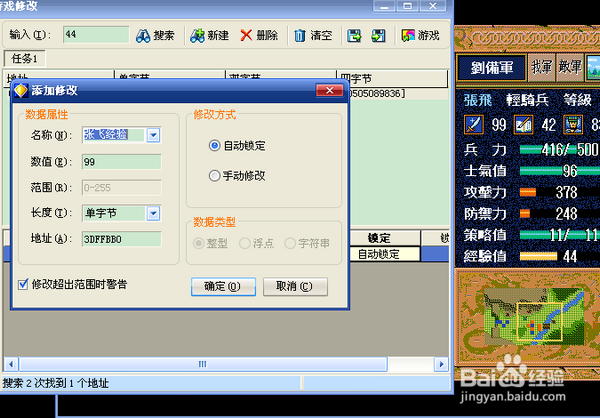Click the 兵力 troop strength bar
600x418 pixels.
point(560,150)
